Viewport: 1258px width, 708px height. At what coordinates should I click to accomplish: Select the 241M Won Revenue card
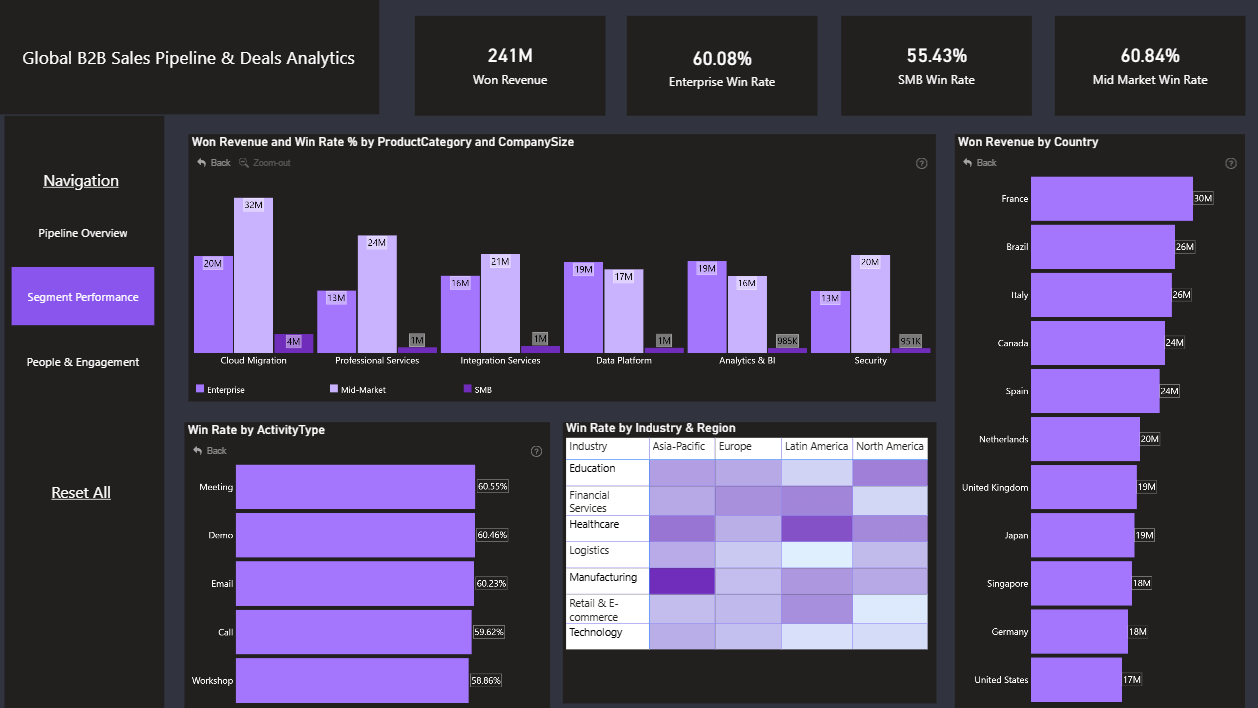click(x=510, y=66)
